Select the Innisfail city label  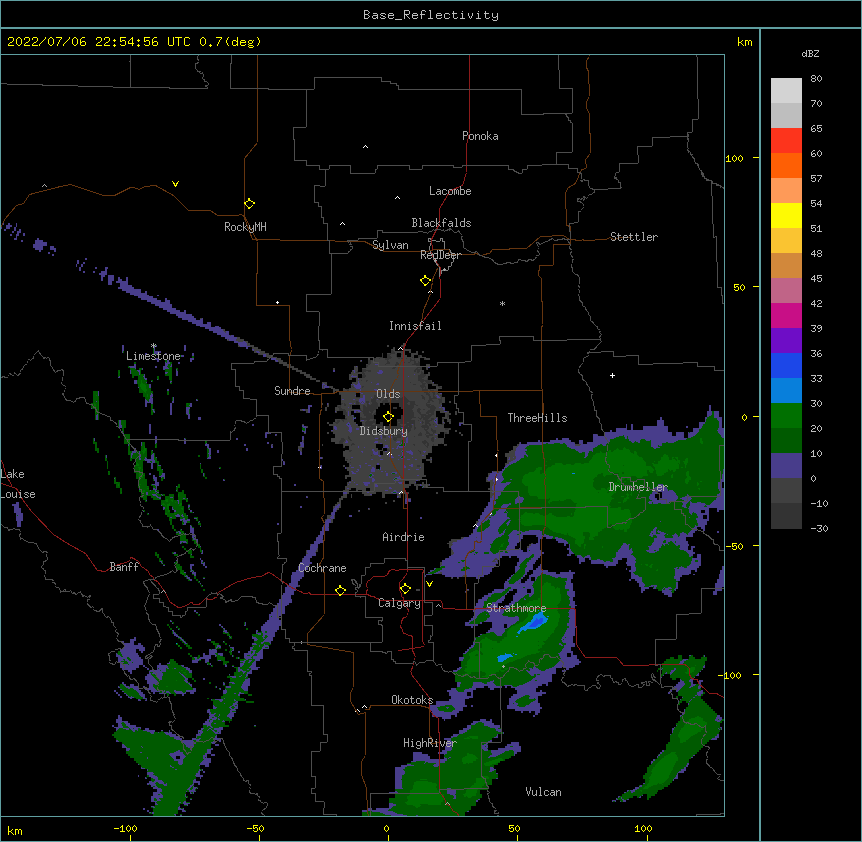[415, 326]
